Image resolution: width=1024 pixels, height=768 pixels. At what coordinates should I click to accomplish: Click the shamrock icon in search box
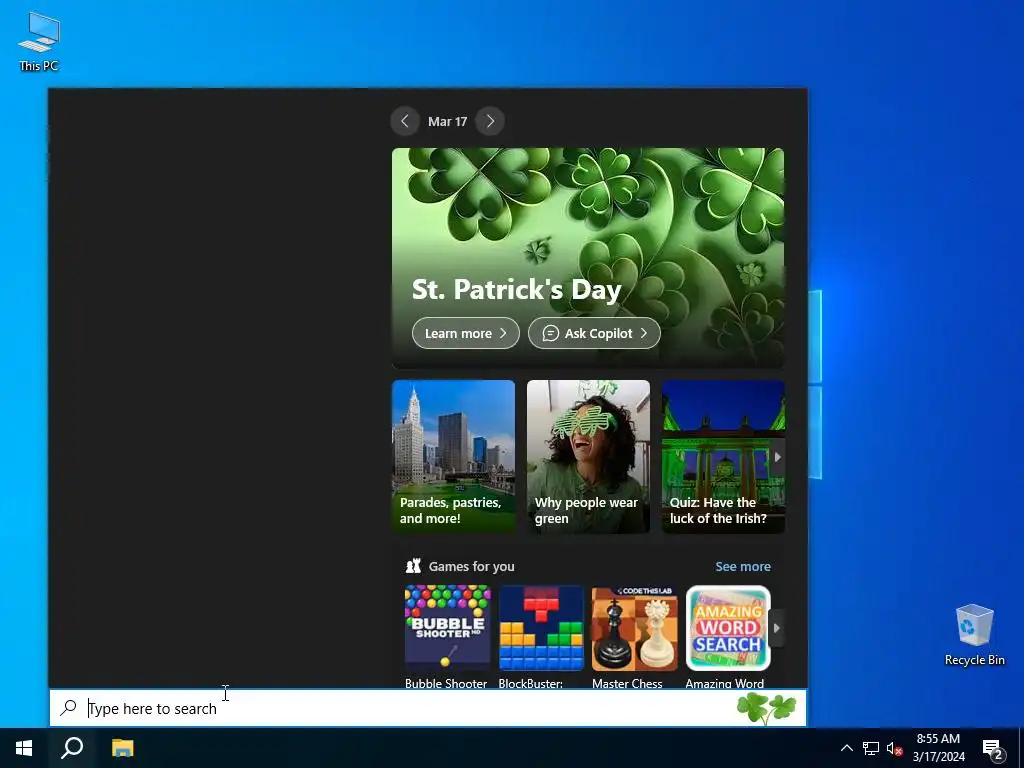click(x=767, y=709)
